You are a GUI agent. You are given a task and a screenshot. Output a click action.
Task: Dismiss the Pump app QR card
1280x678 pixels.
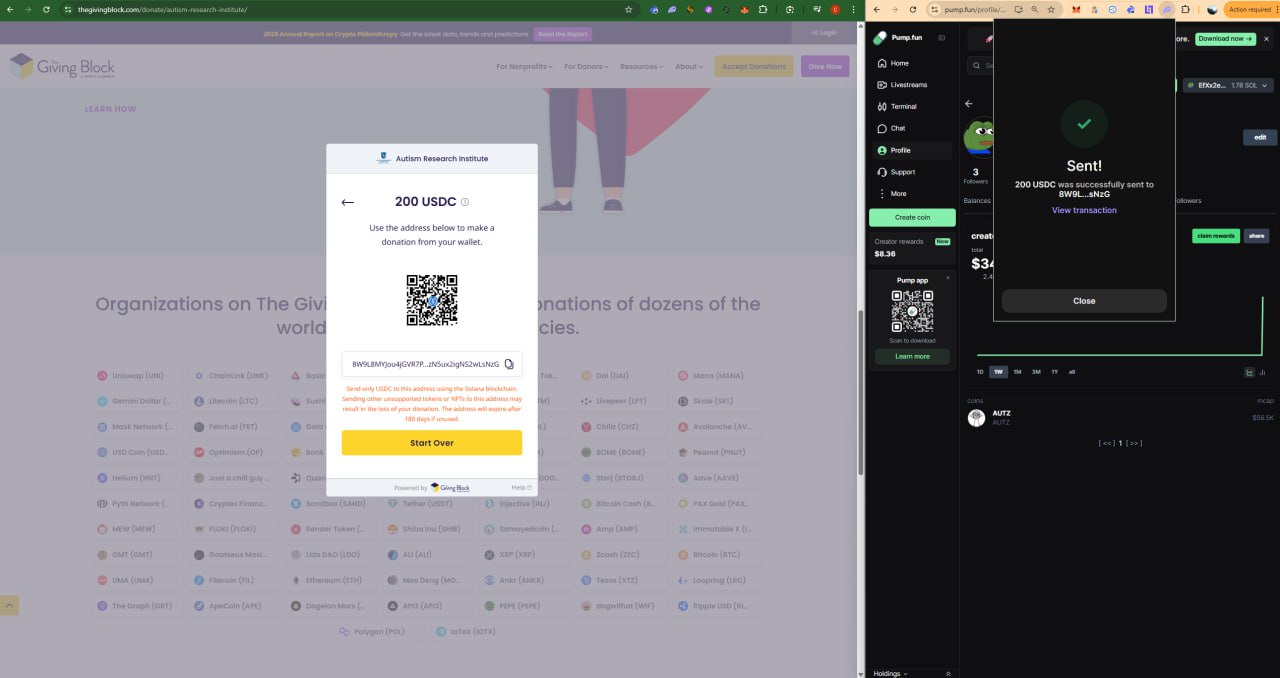[948, 277]
